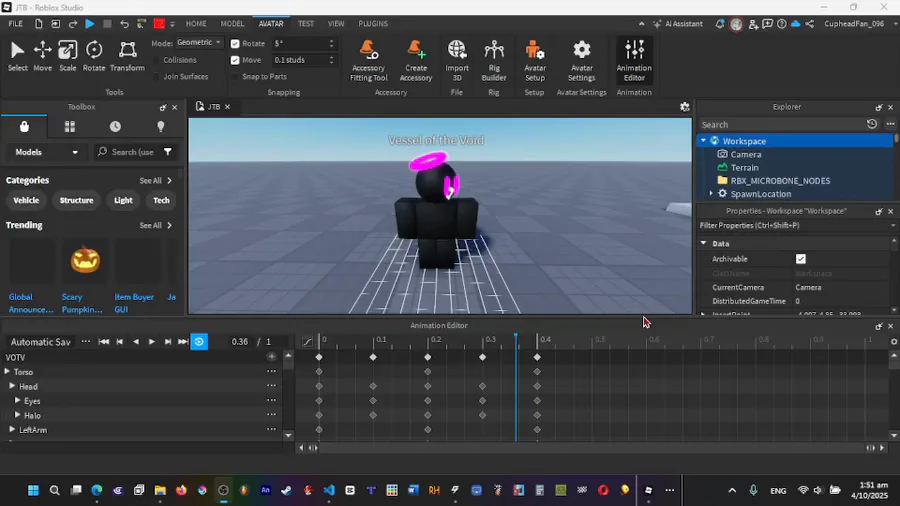The image size is (900, 506).
Task: Switch to the HOME tab
Action: tap(196, 24)
